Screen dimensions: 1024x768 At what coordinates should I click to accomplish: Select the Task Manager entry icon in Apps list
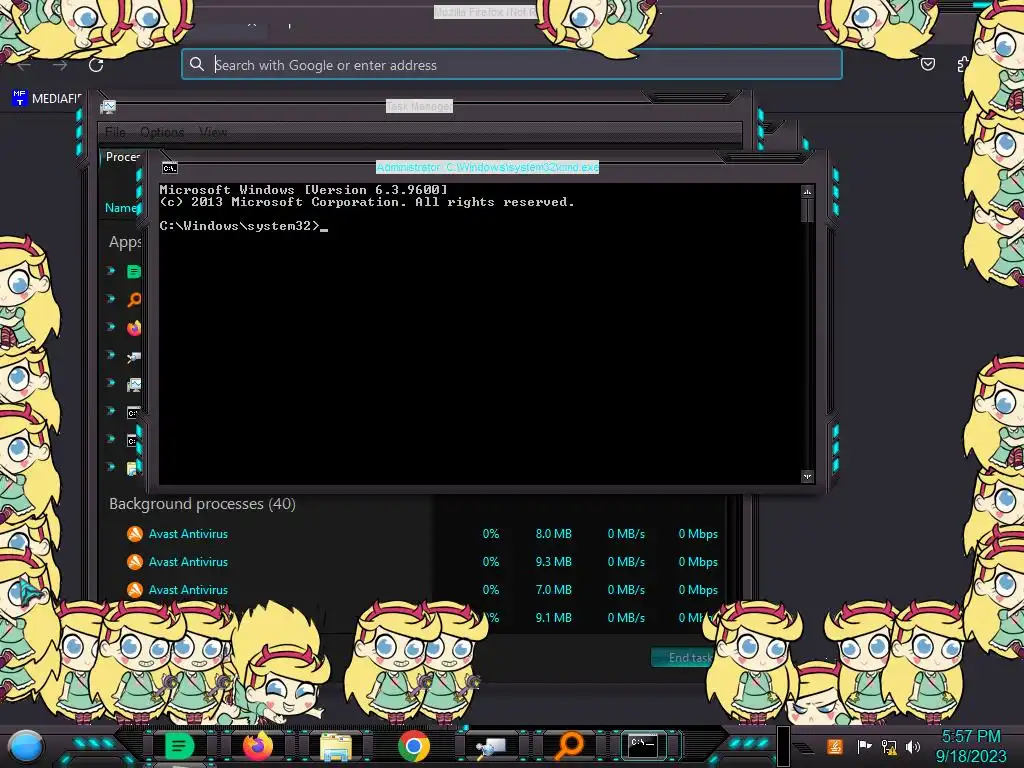134,385
